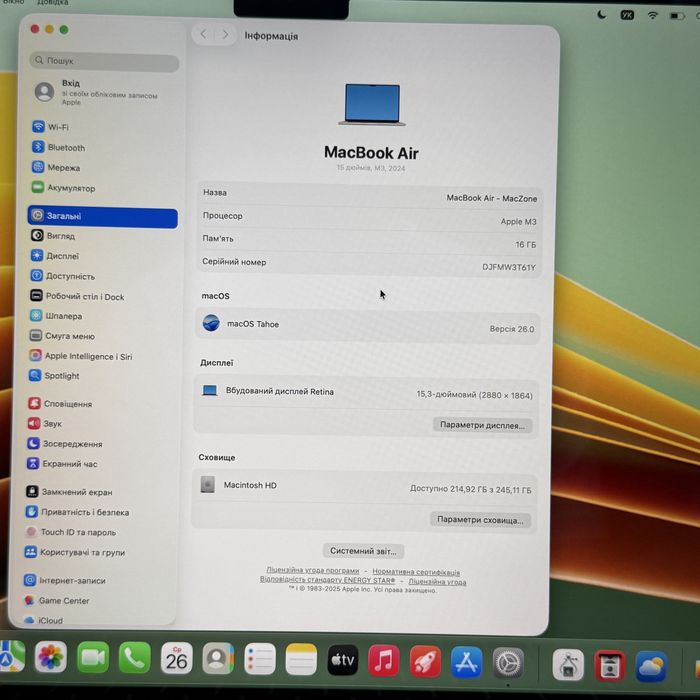
Task: Select Мережа in the sidebar
Action: [x=56, y=167]
